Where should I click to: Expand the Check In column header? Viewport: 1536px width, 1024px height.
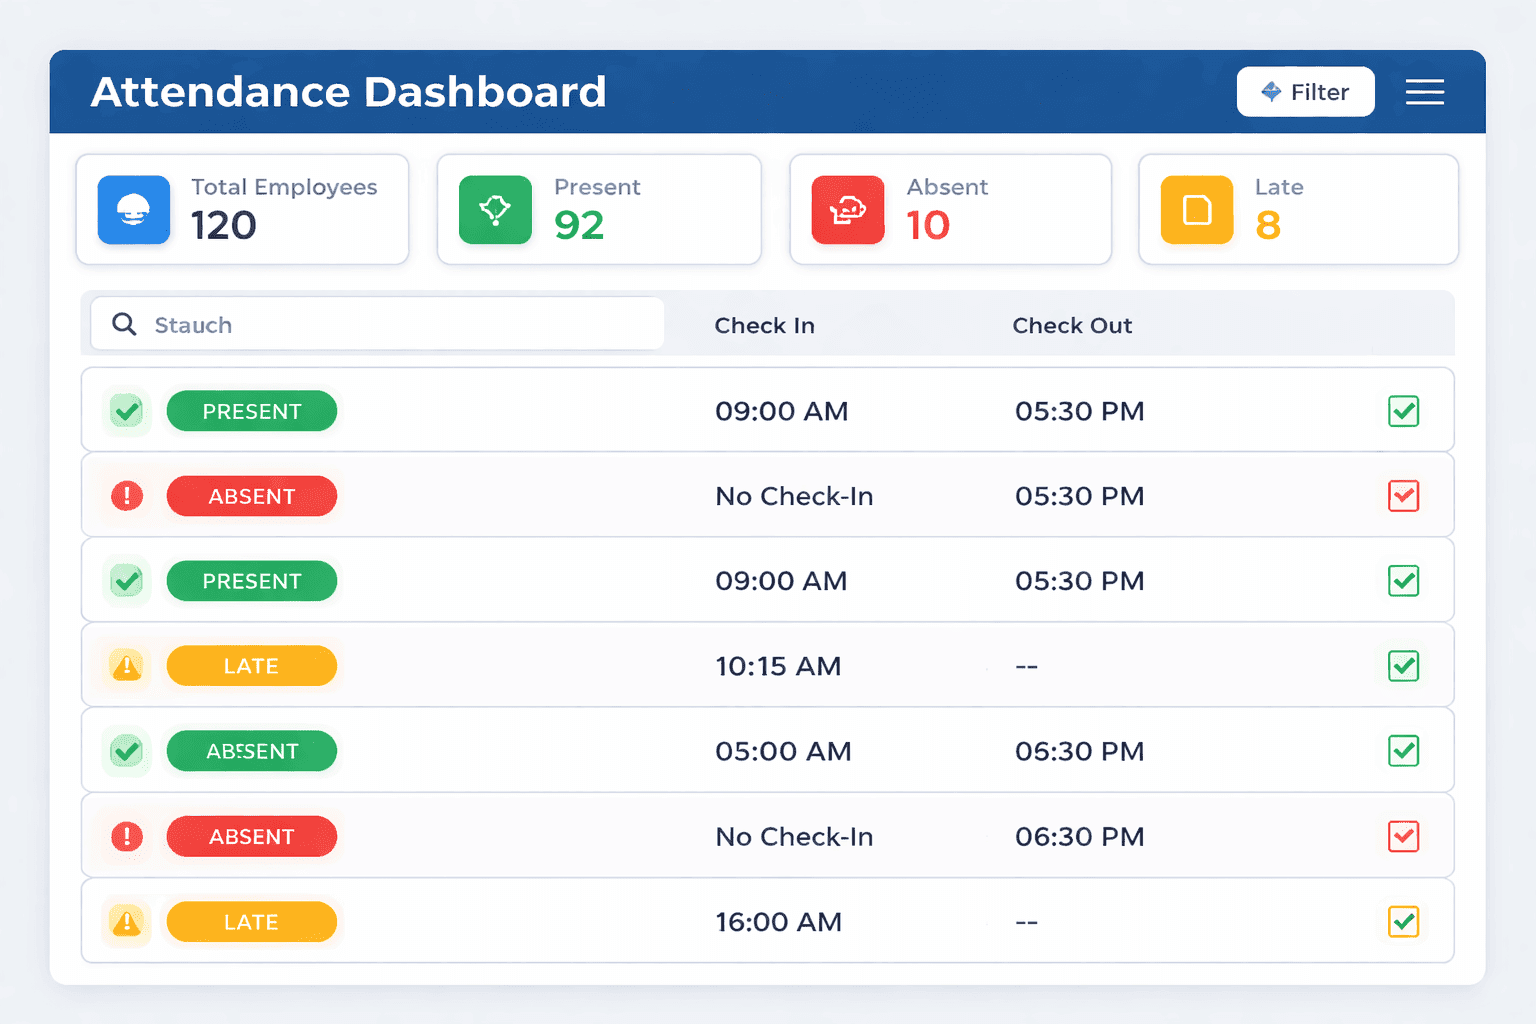point(764,325)
